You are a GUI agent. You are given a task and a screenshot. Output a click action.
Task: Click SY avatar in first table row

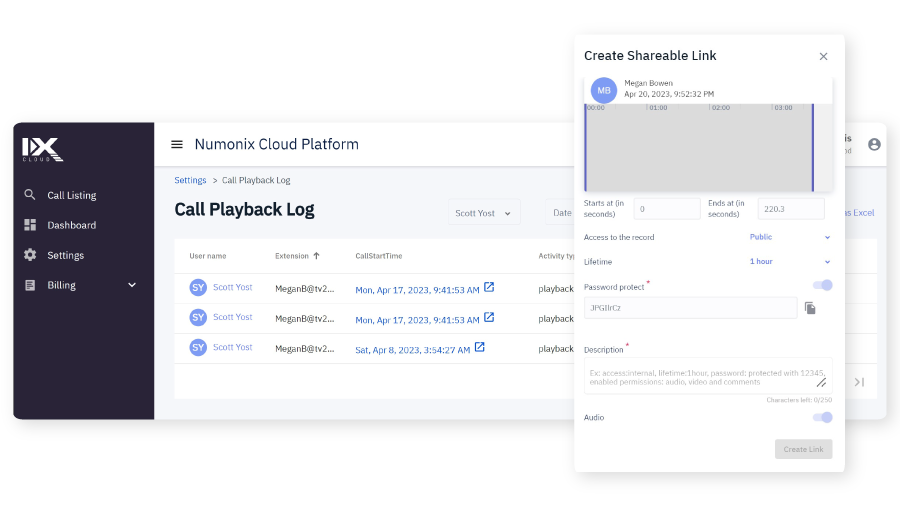pos(198,287)
